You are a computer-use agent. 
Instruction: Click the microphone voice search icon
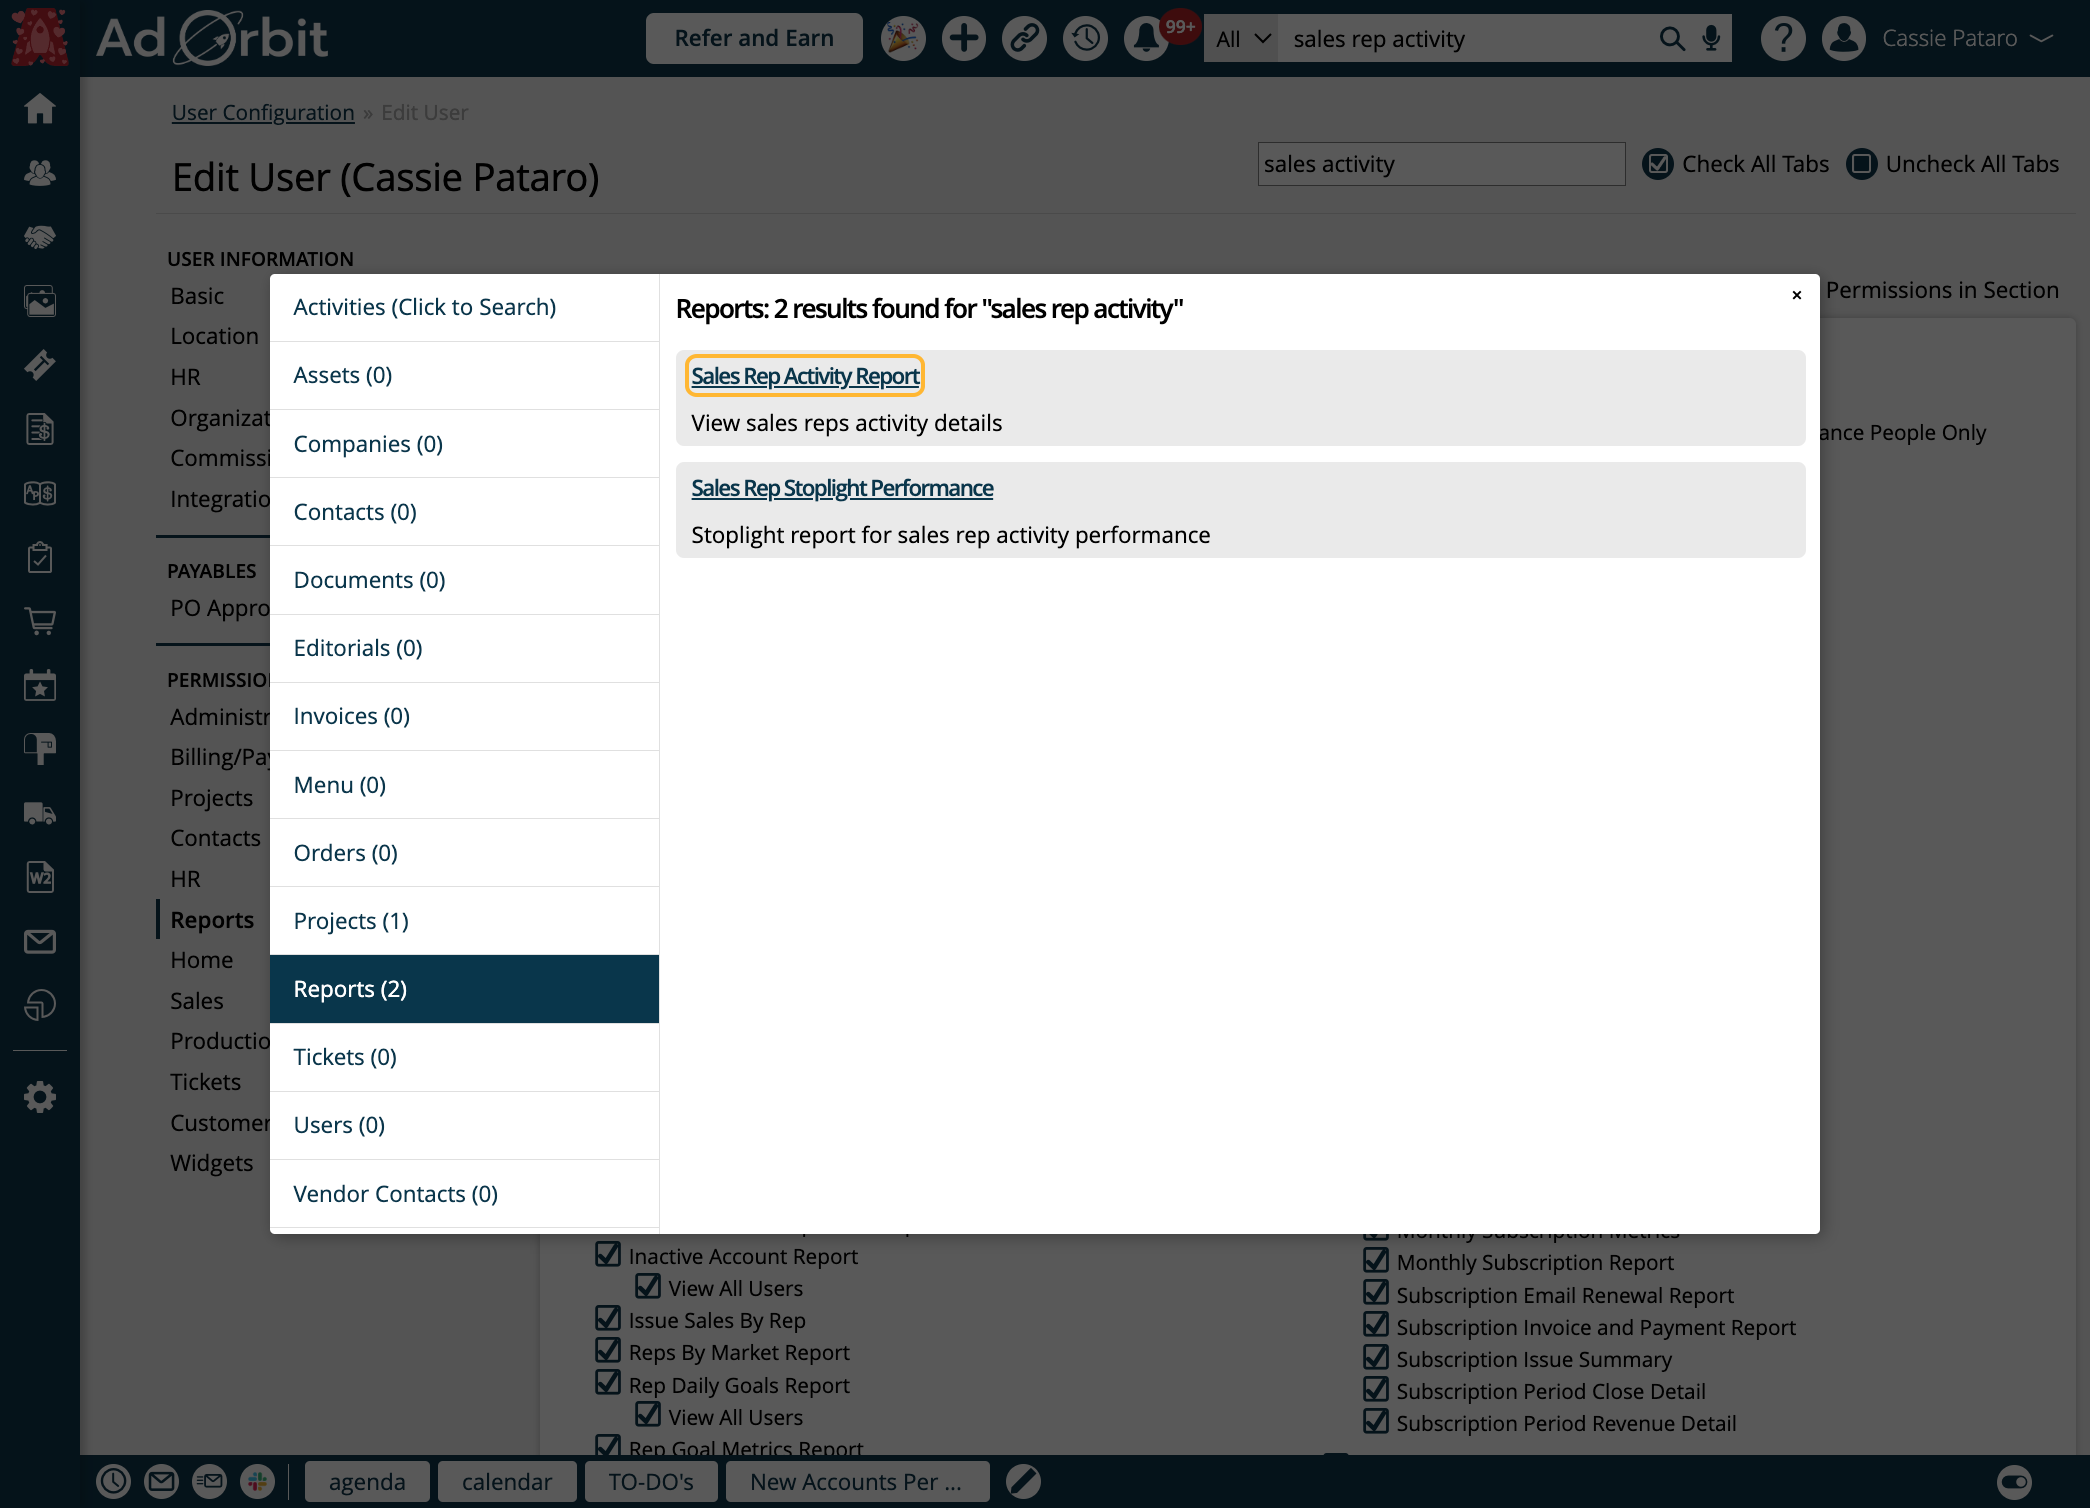(x=1711, y=39)
